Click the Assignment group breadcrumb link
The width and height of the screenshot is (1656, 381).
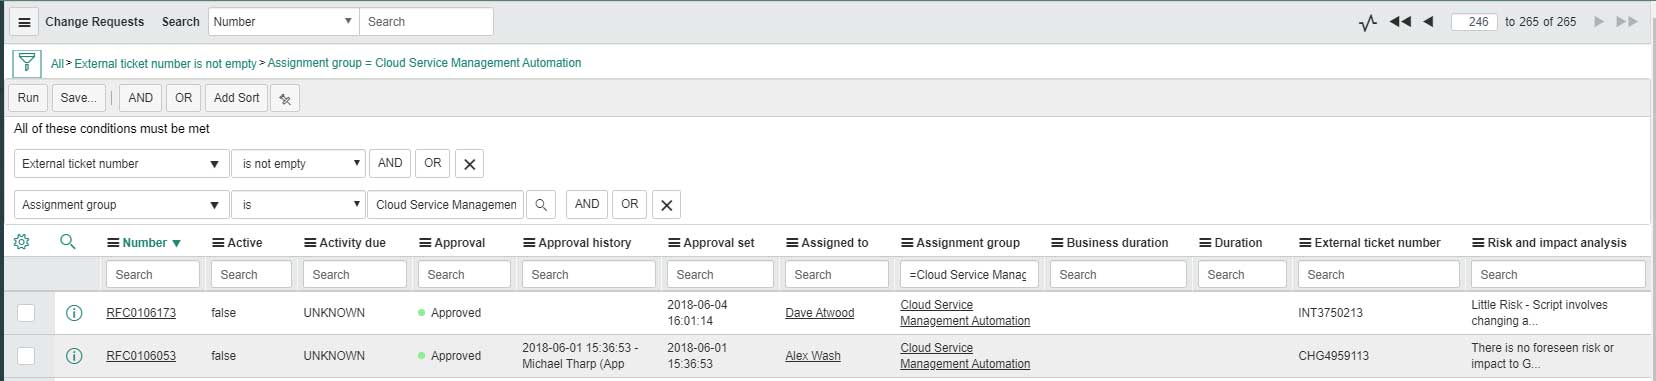pos(424,63)
